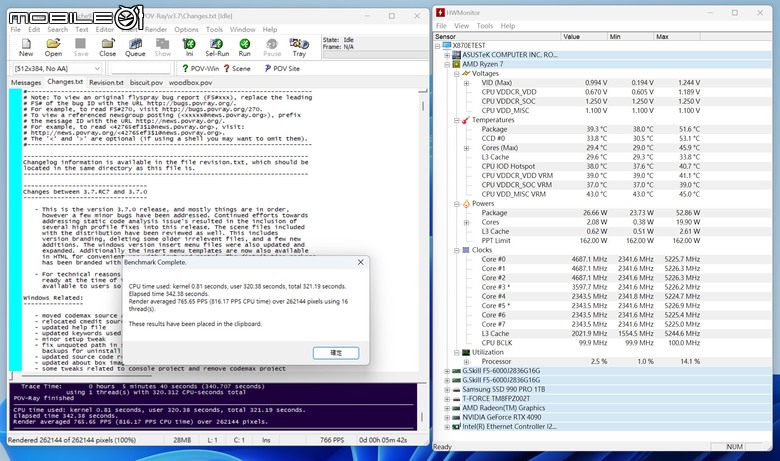Switch to the Messages tab
The width and height of the screenshot is (780, 461).
point(26,83)
